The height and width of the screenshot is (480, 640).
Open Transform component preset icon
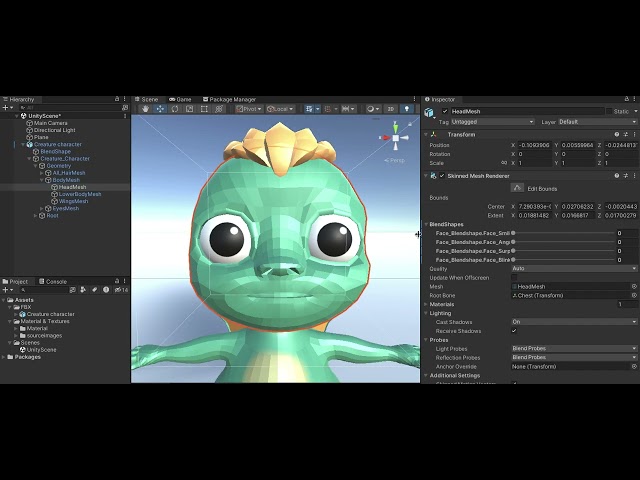point(626,134)
